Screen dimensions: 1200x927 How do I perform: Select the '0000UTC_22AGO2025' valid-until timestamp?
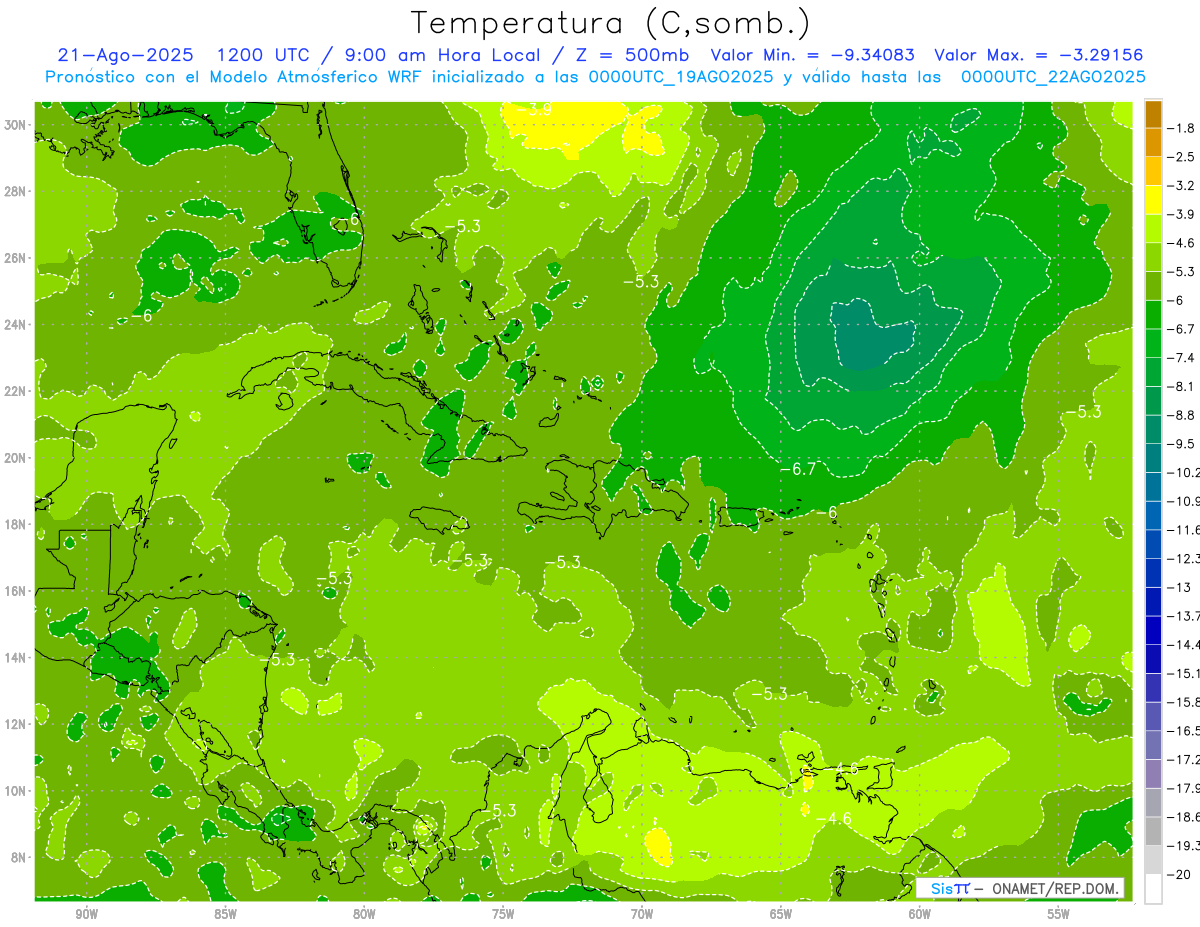tap(1053, 77)
